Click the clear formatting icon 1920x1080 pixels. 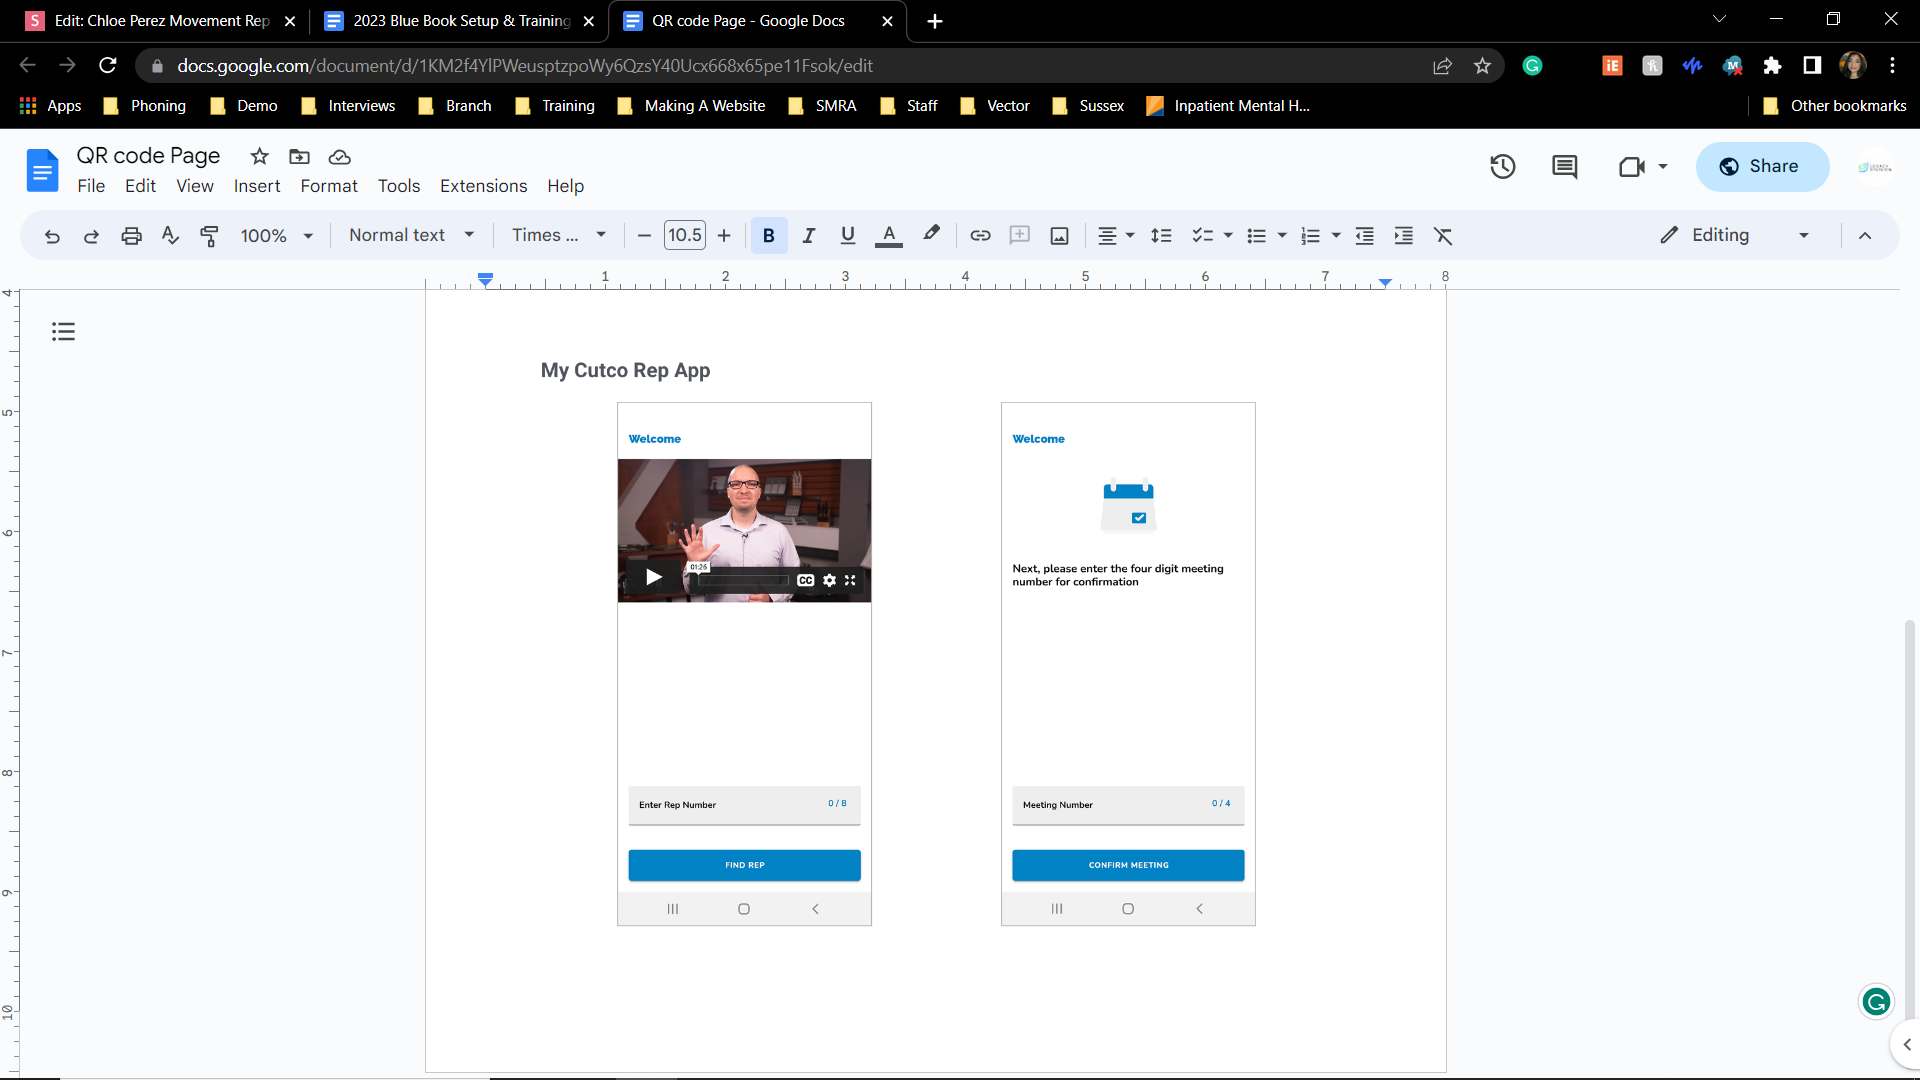pos(1442,236)
